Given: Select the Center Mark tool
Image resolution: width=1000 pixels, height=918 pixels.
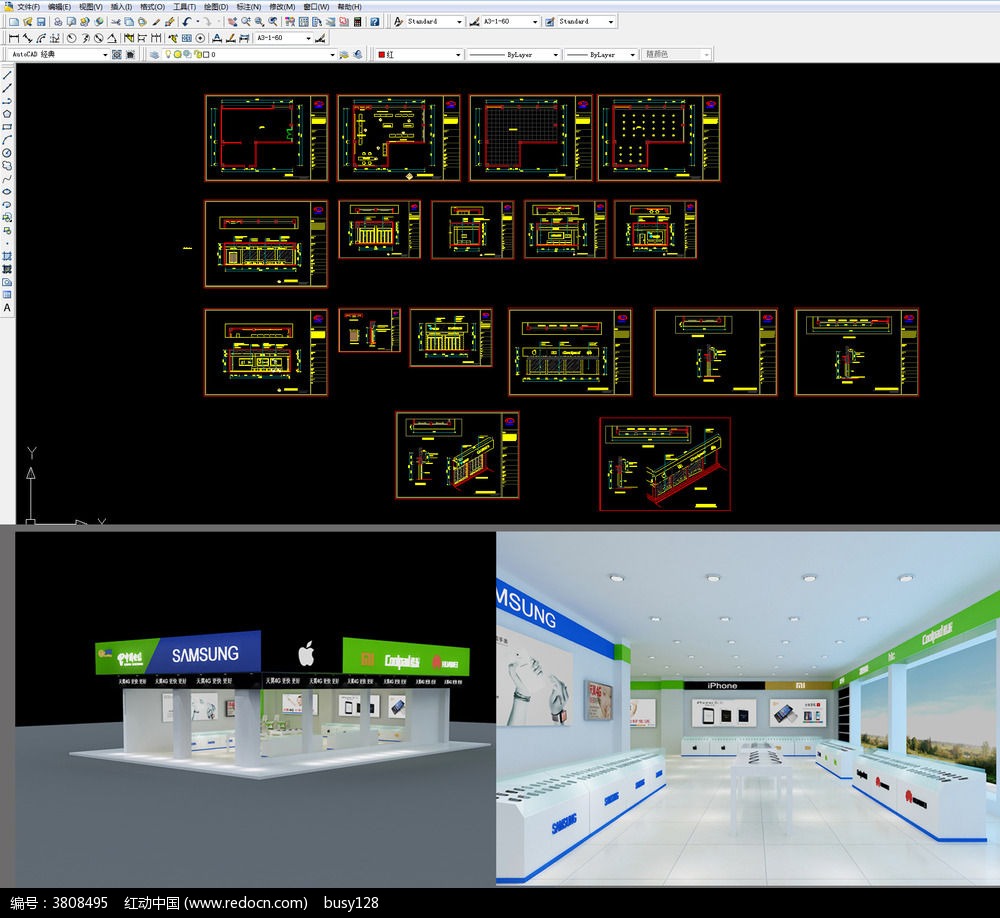Looking at the screenshot, I should pos(200,38).
